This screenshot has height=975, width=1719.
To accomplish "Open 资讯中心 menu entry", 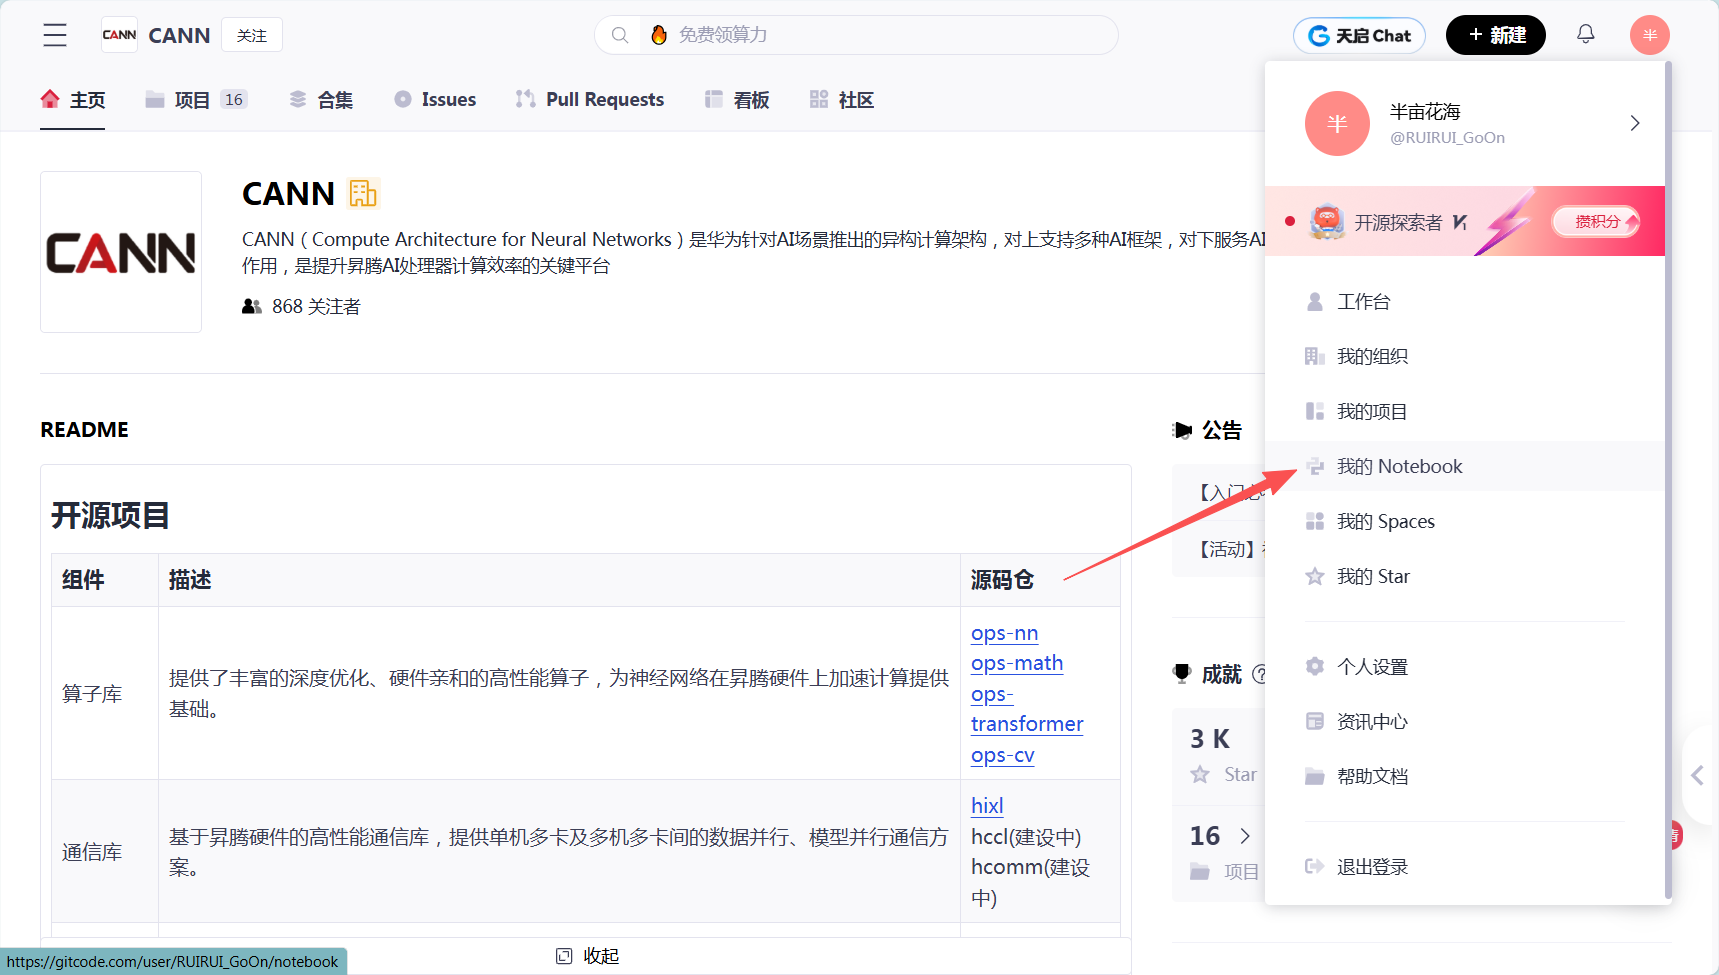I will coord(1465,721).
